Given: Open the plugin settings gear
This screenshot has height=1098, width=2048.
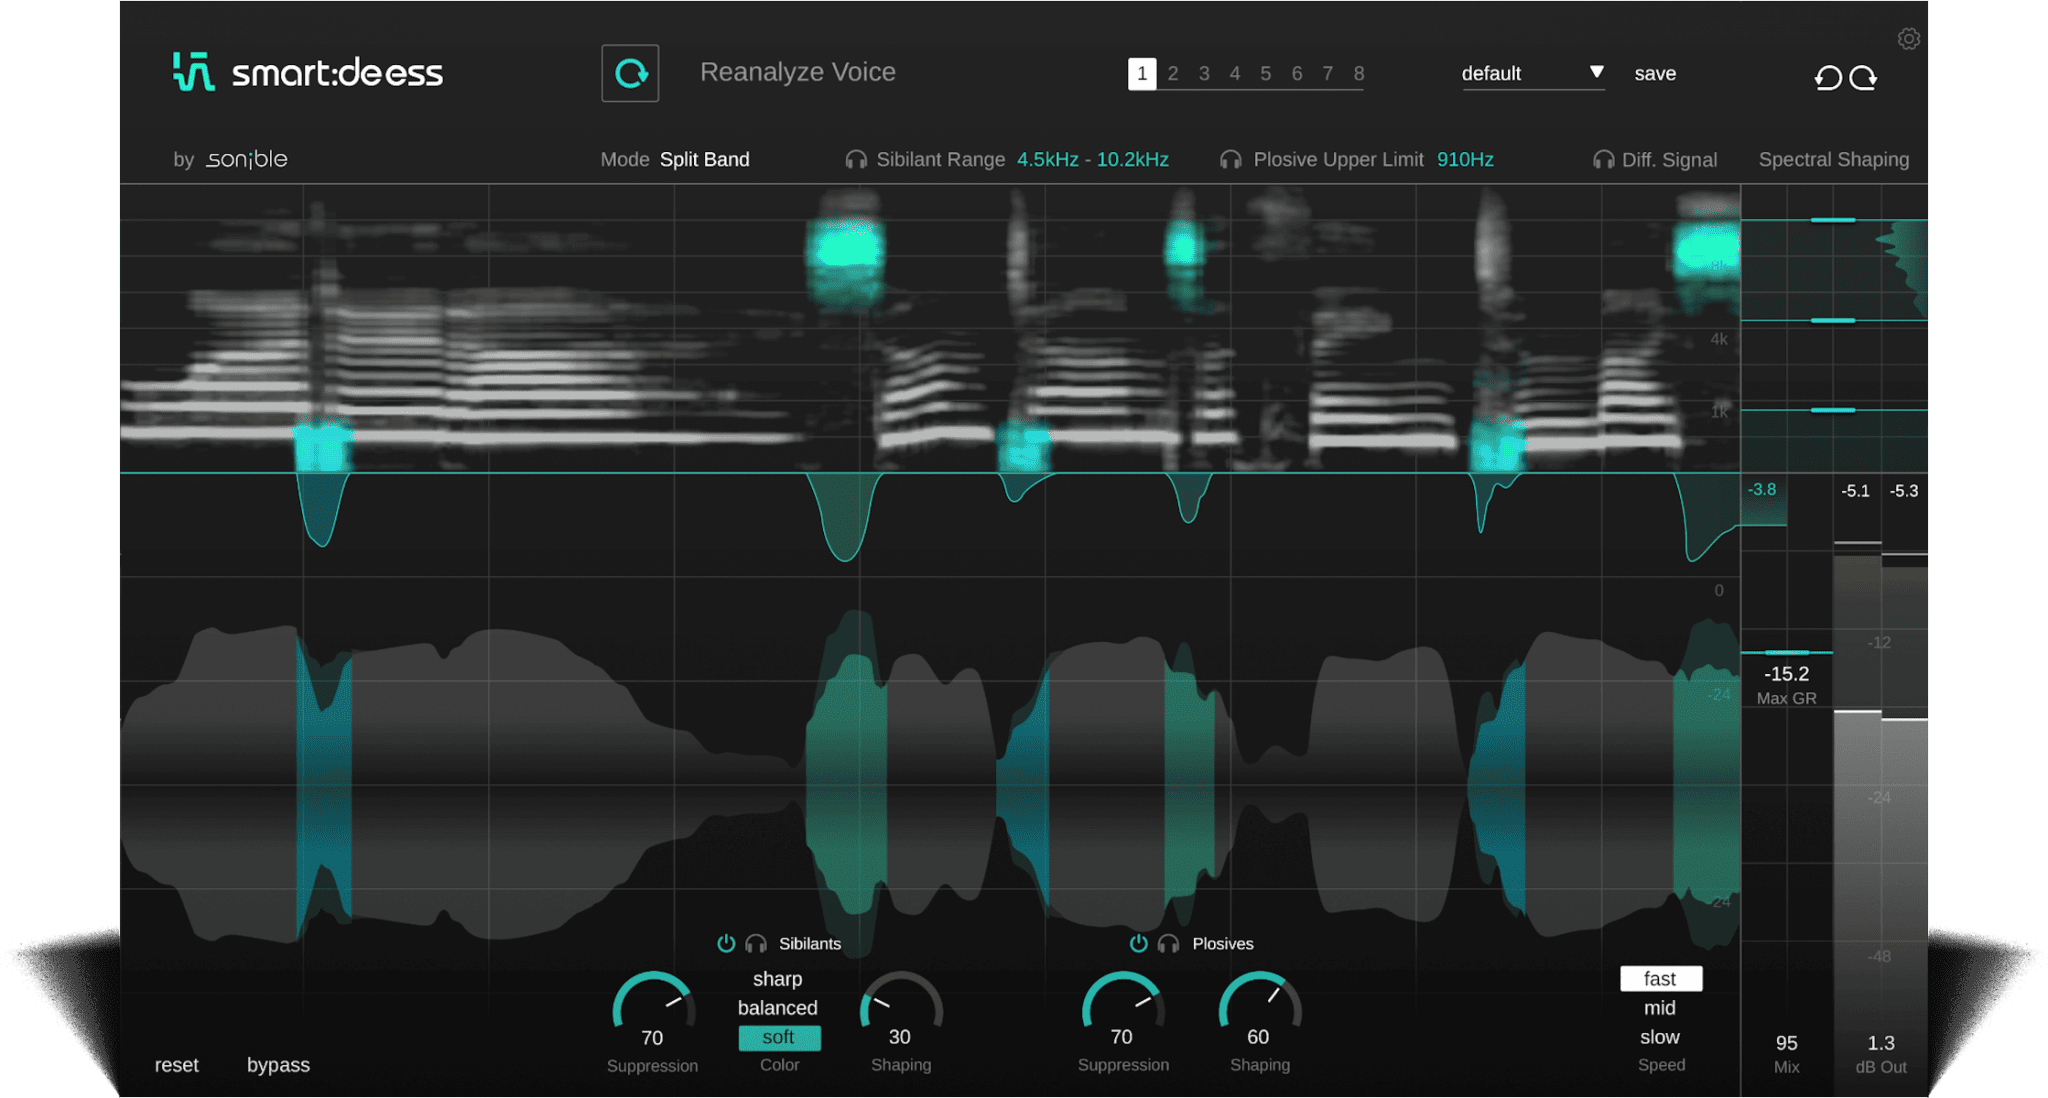Looking at the screenshot, I should [1909, 38].
